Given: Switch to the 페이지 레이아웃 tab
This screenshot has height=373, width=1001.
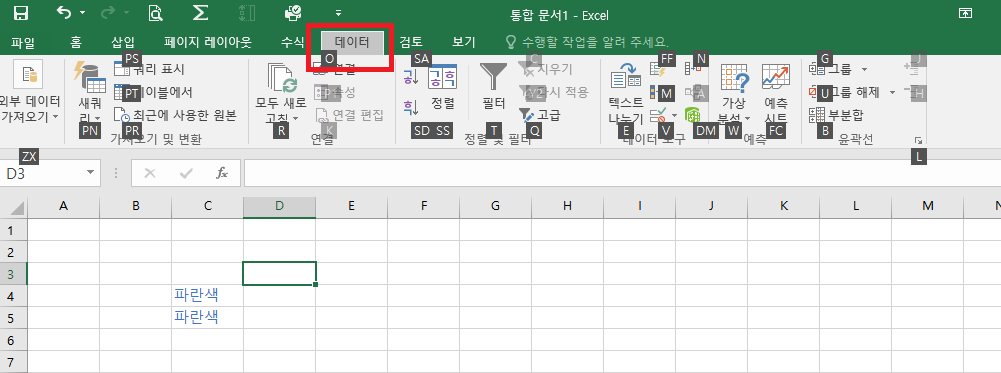Looking at the screenshot, I should pos(207,43).
